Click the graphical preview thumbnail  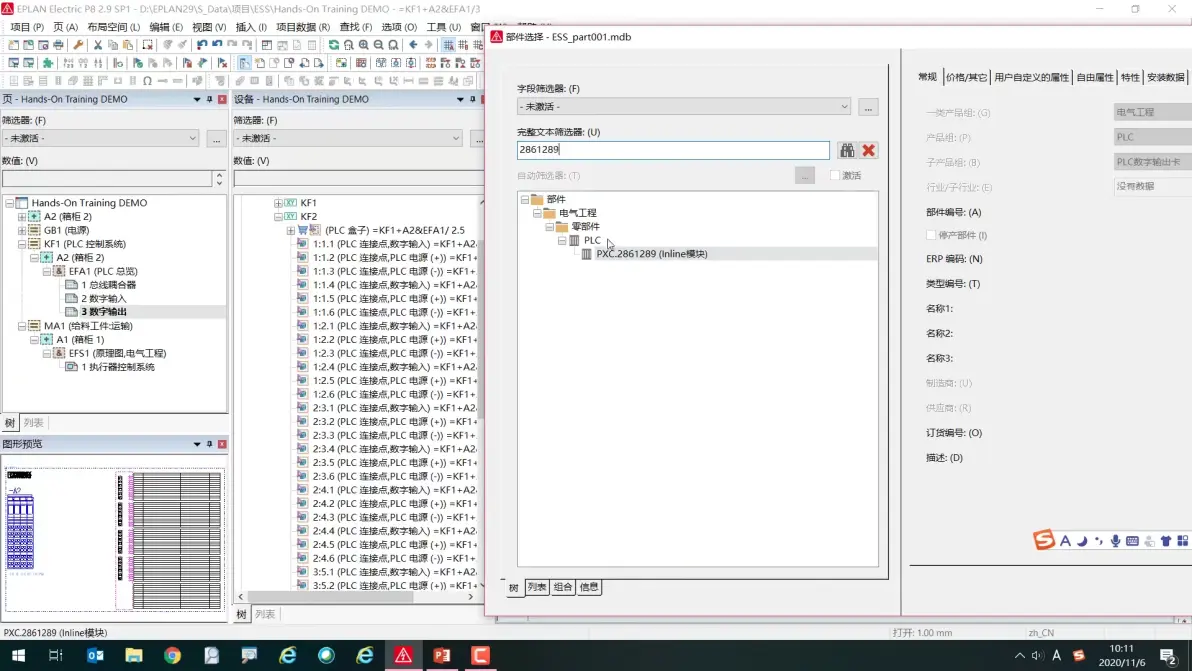point(115,540)
